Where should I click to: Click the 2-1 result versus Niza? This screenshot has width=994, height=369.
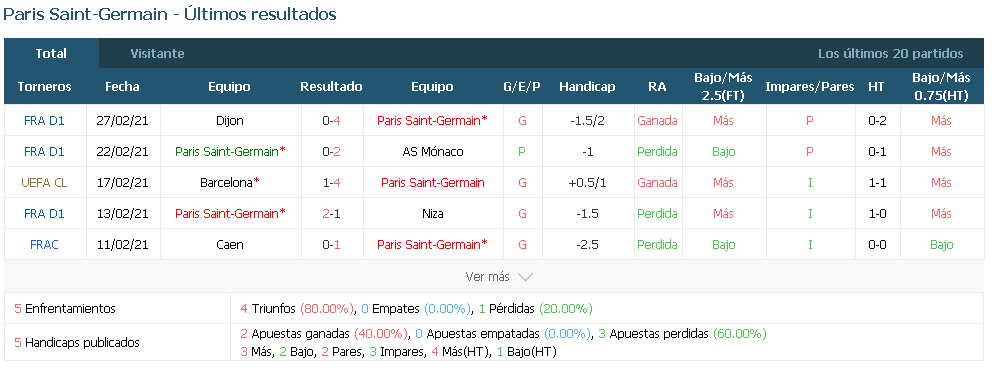point(331,214)
